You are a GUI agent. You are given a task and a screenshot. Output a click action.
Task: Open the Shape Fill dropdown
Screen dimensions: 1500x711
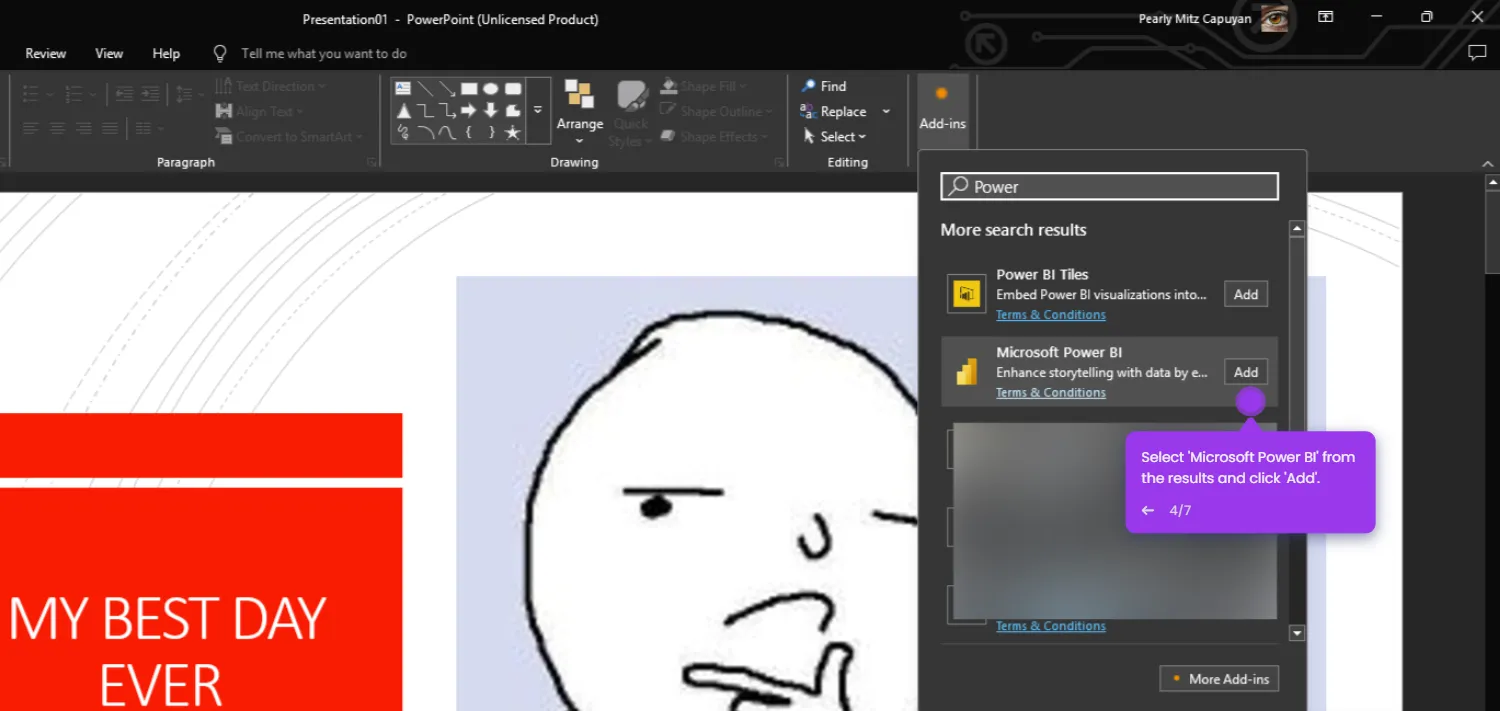coord(703,86)
